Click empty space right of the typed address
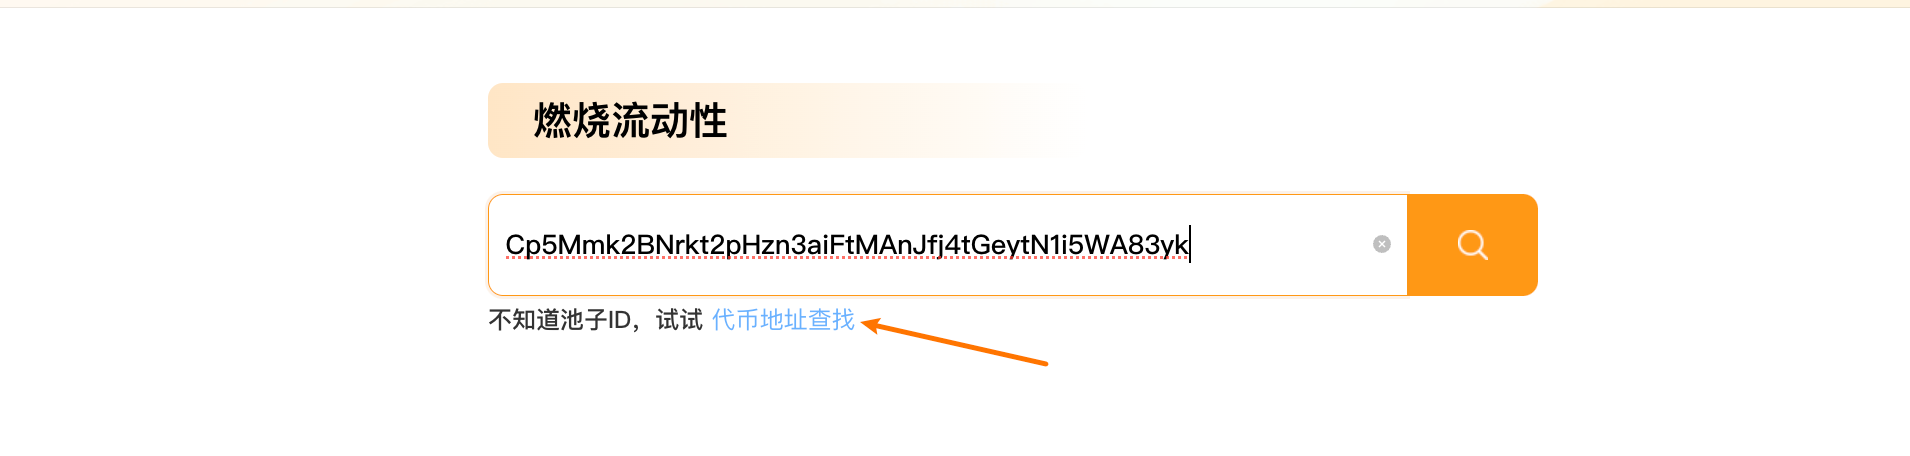This screenshot has height=456, width=1910. 1280,245
